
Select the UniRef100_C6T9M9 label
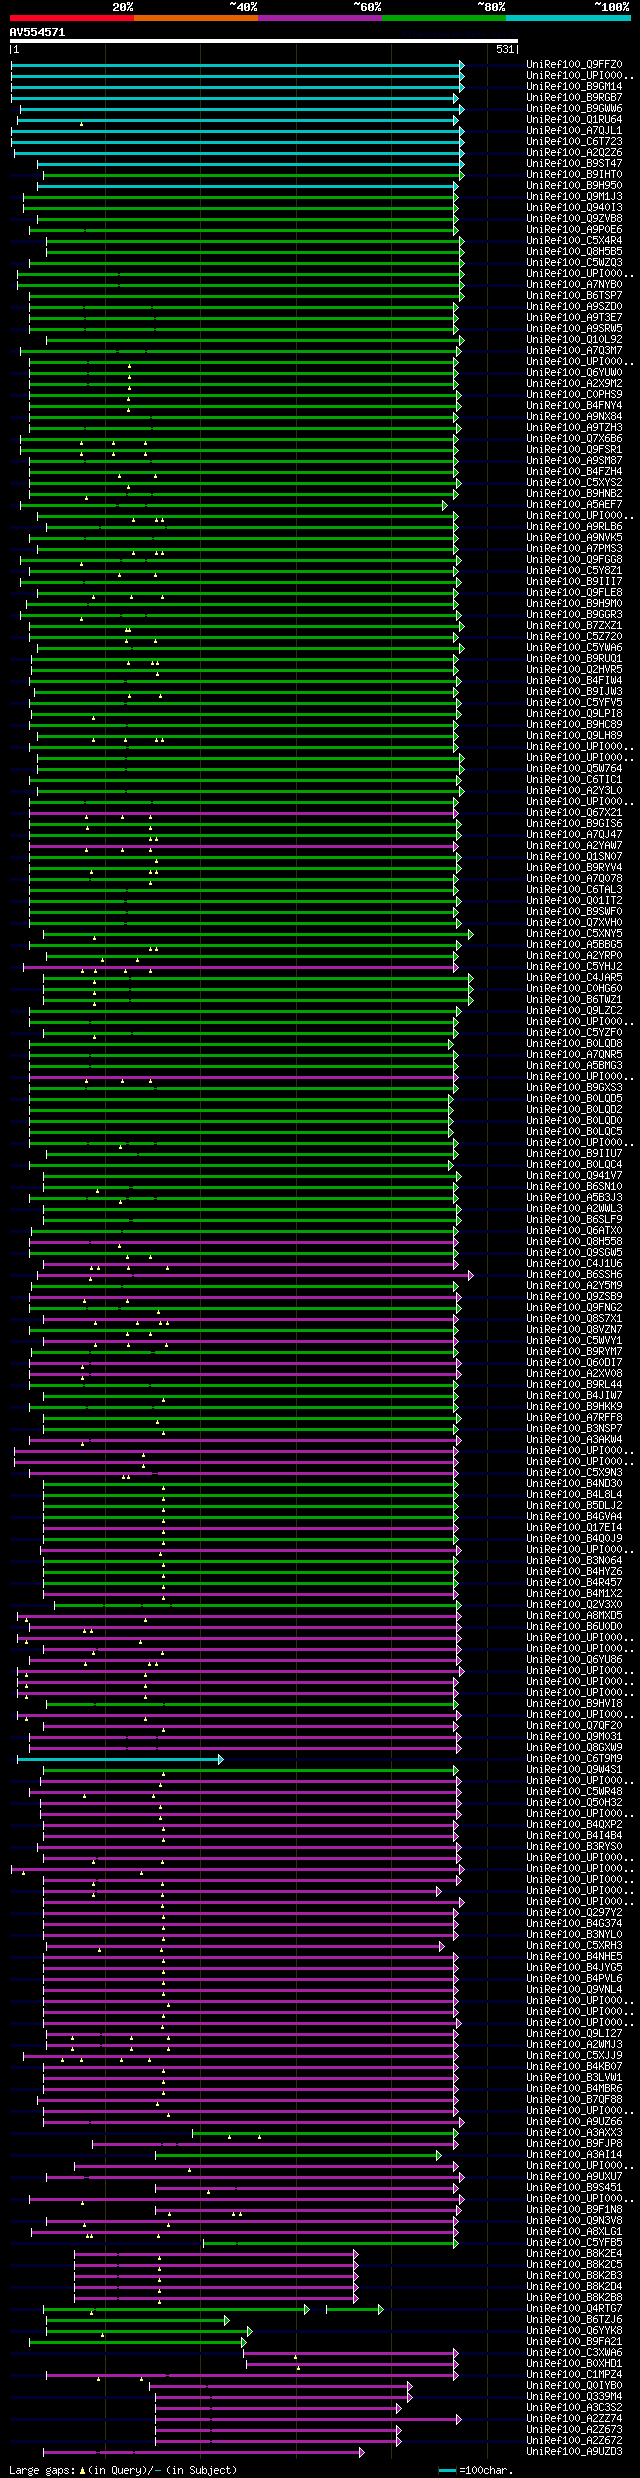(x=574, y=1759)
